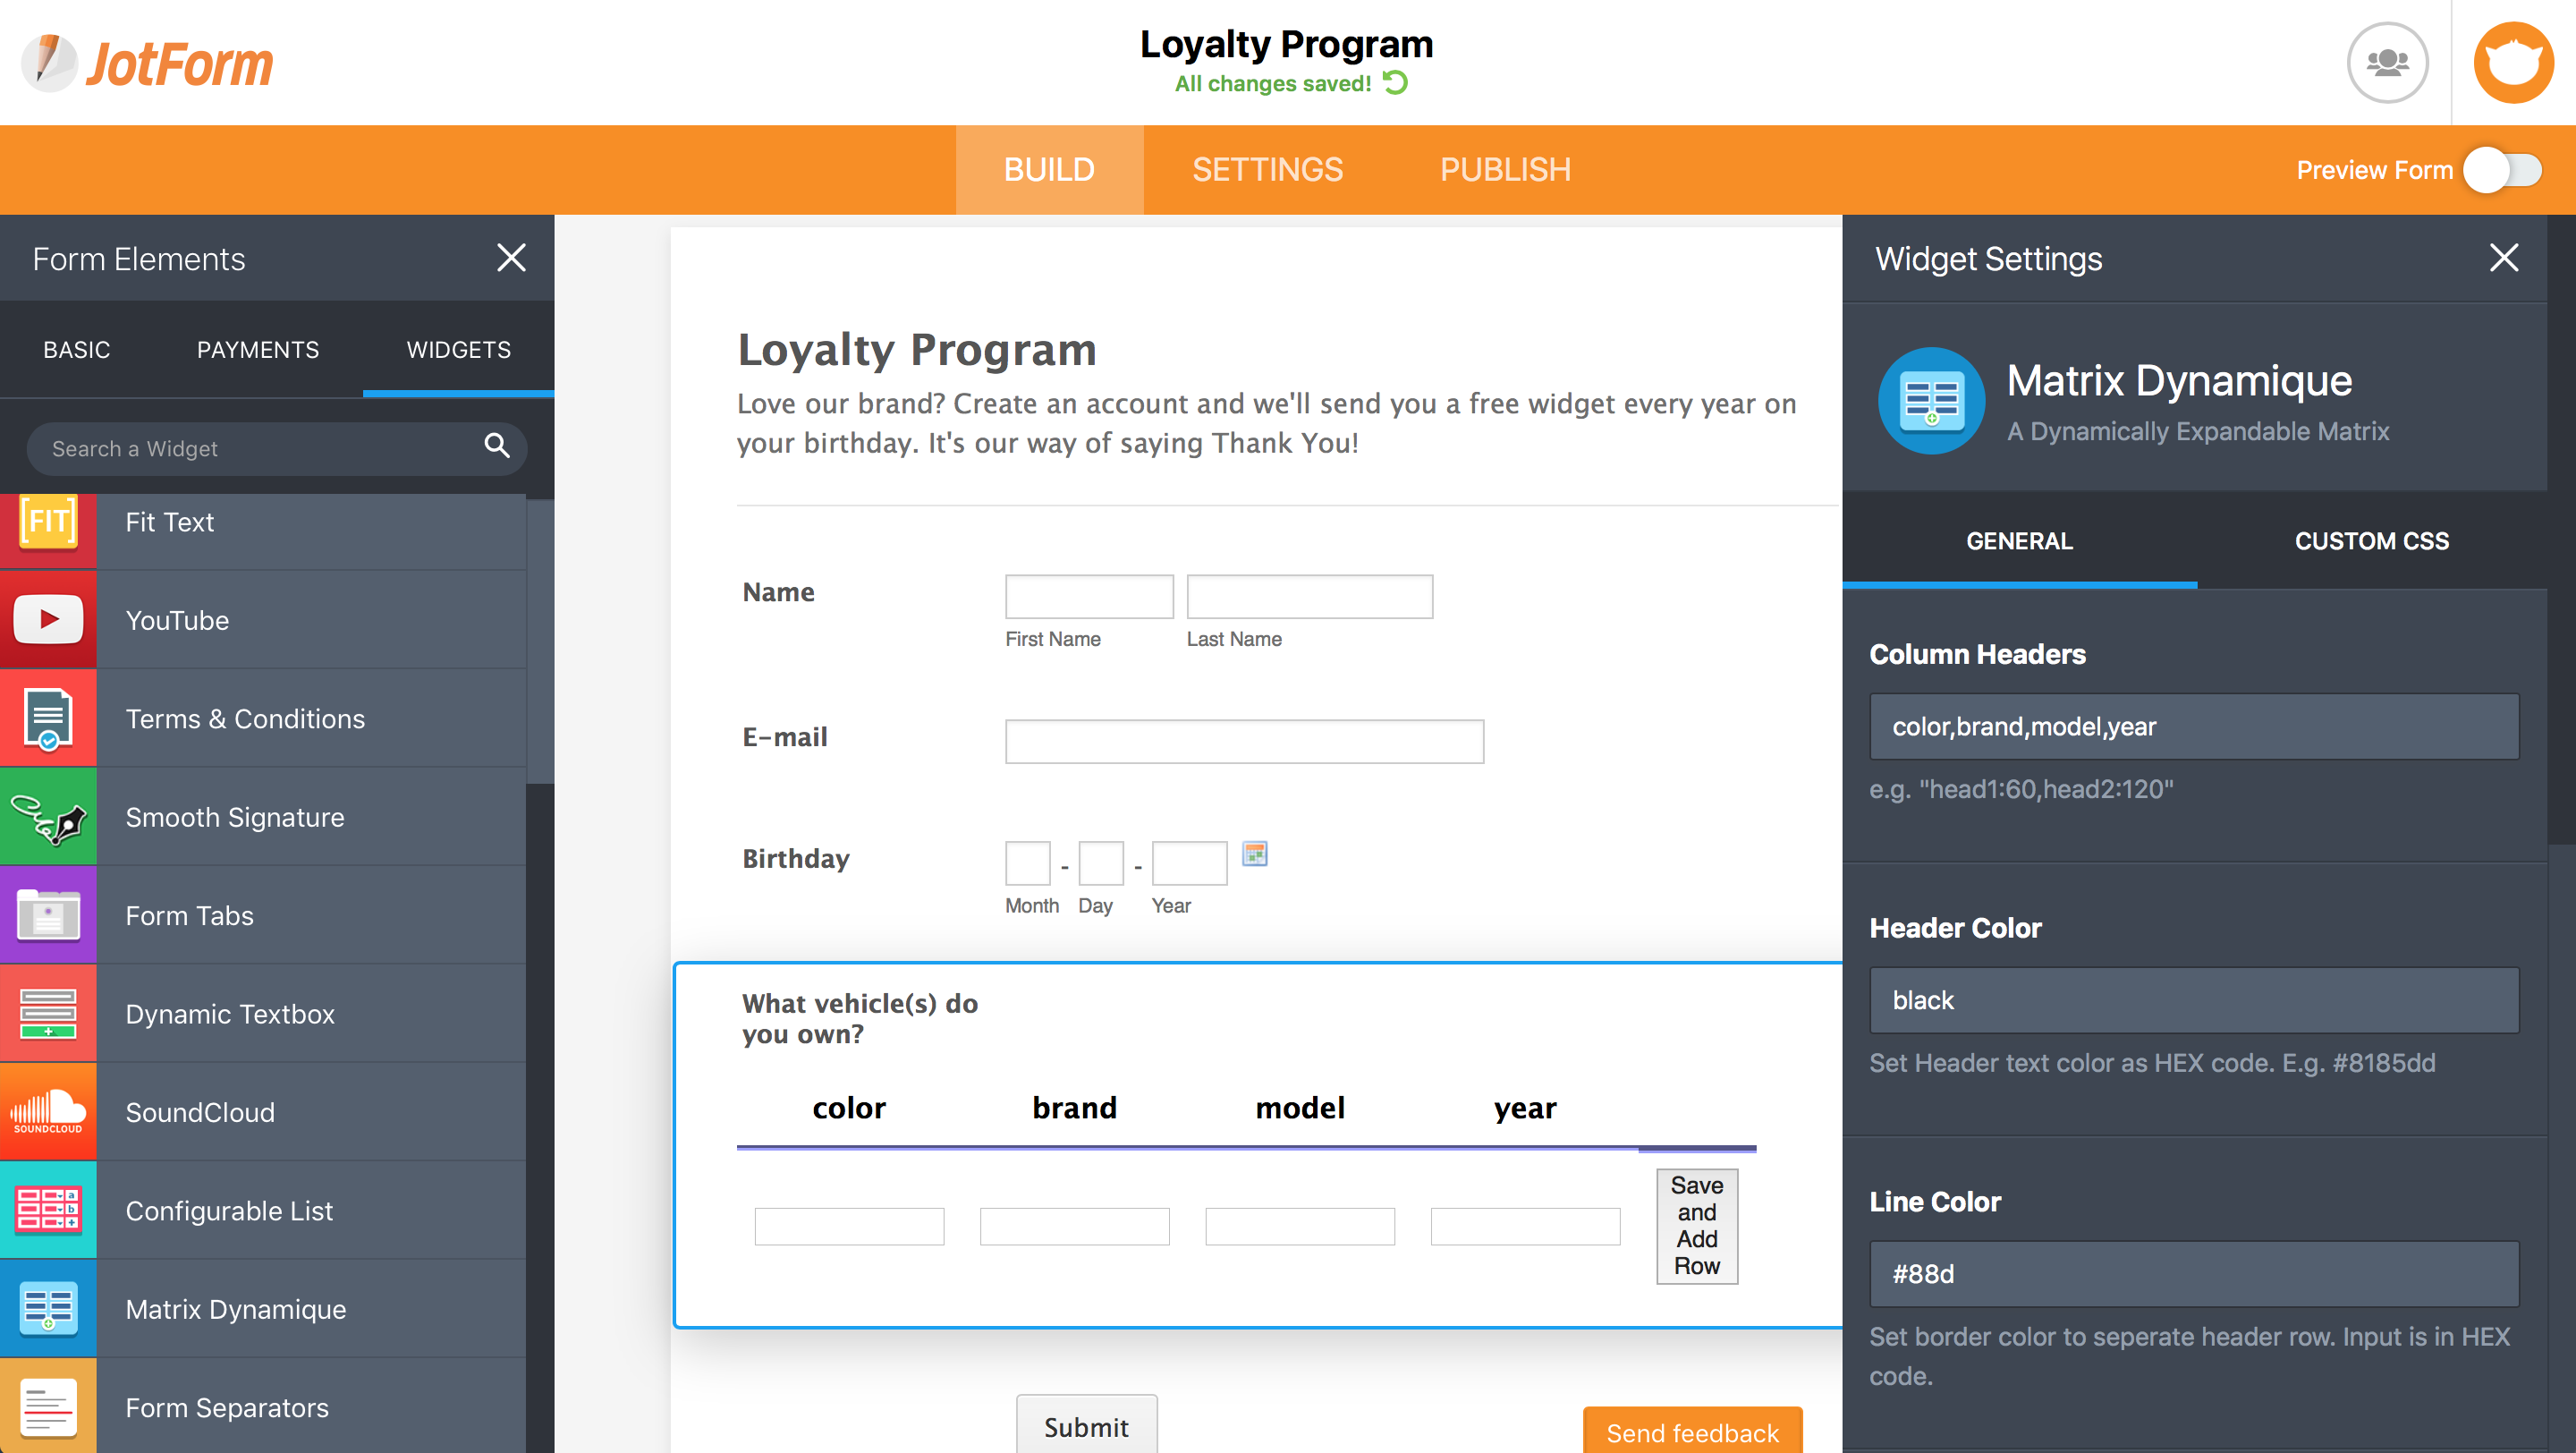Click the birthday calendar picker icon

pos(1256,856)
